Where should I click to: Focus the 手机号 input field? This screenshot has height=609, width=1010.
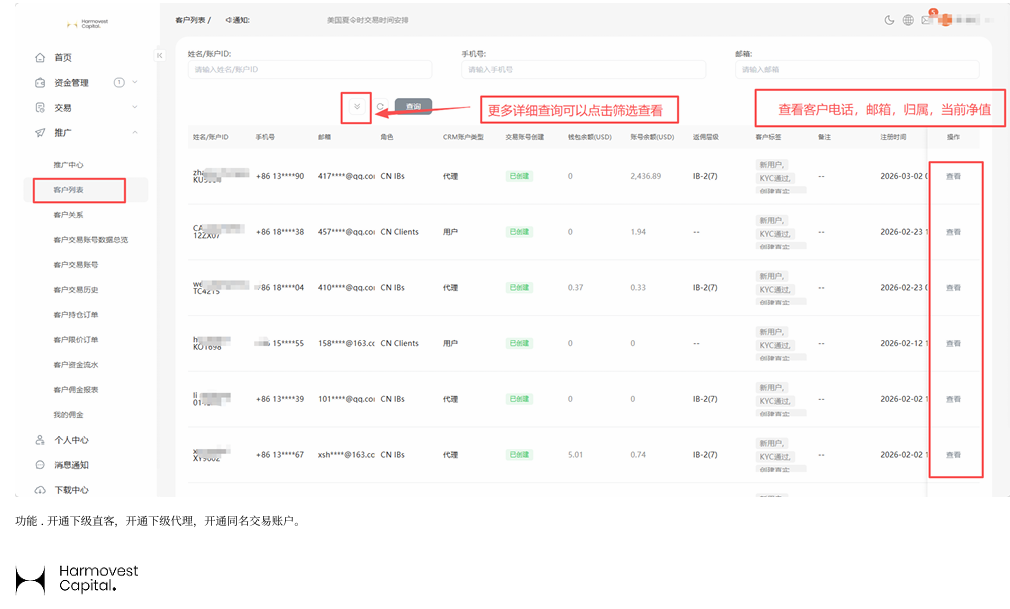point(584,70)
